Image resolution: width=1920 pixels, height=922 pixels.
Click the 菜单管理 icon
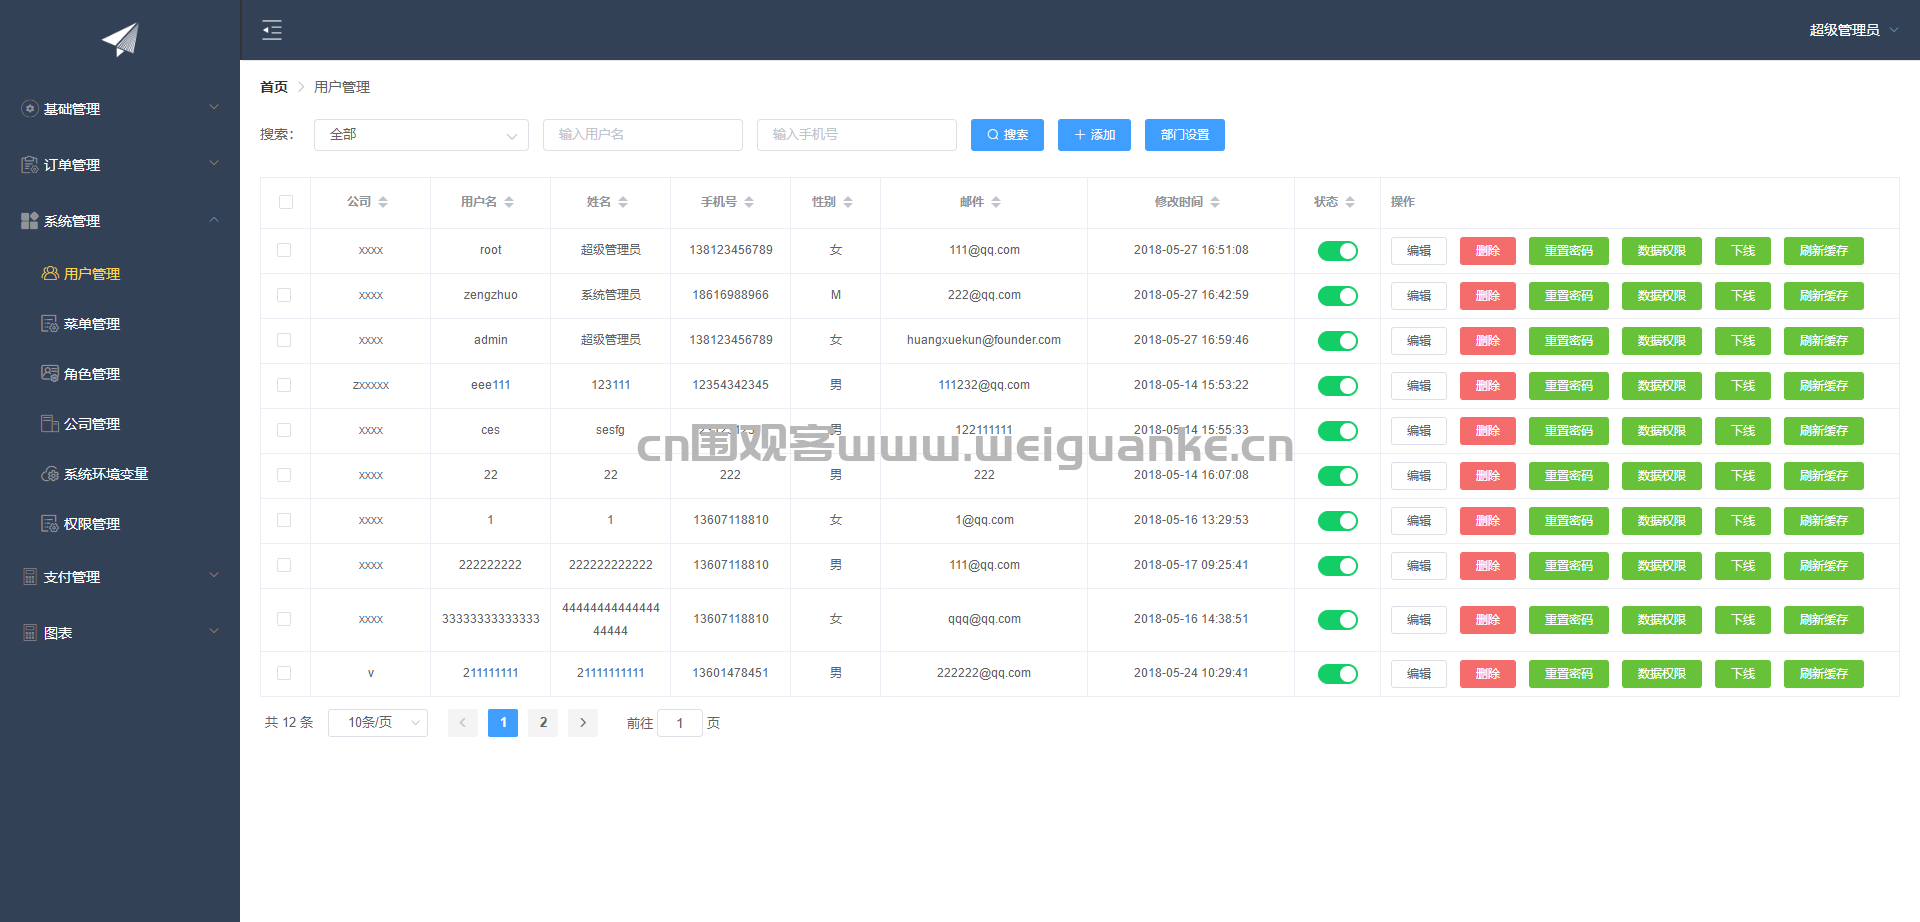click(x=50, y=323)
